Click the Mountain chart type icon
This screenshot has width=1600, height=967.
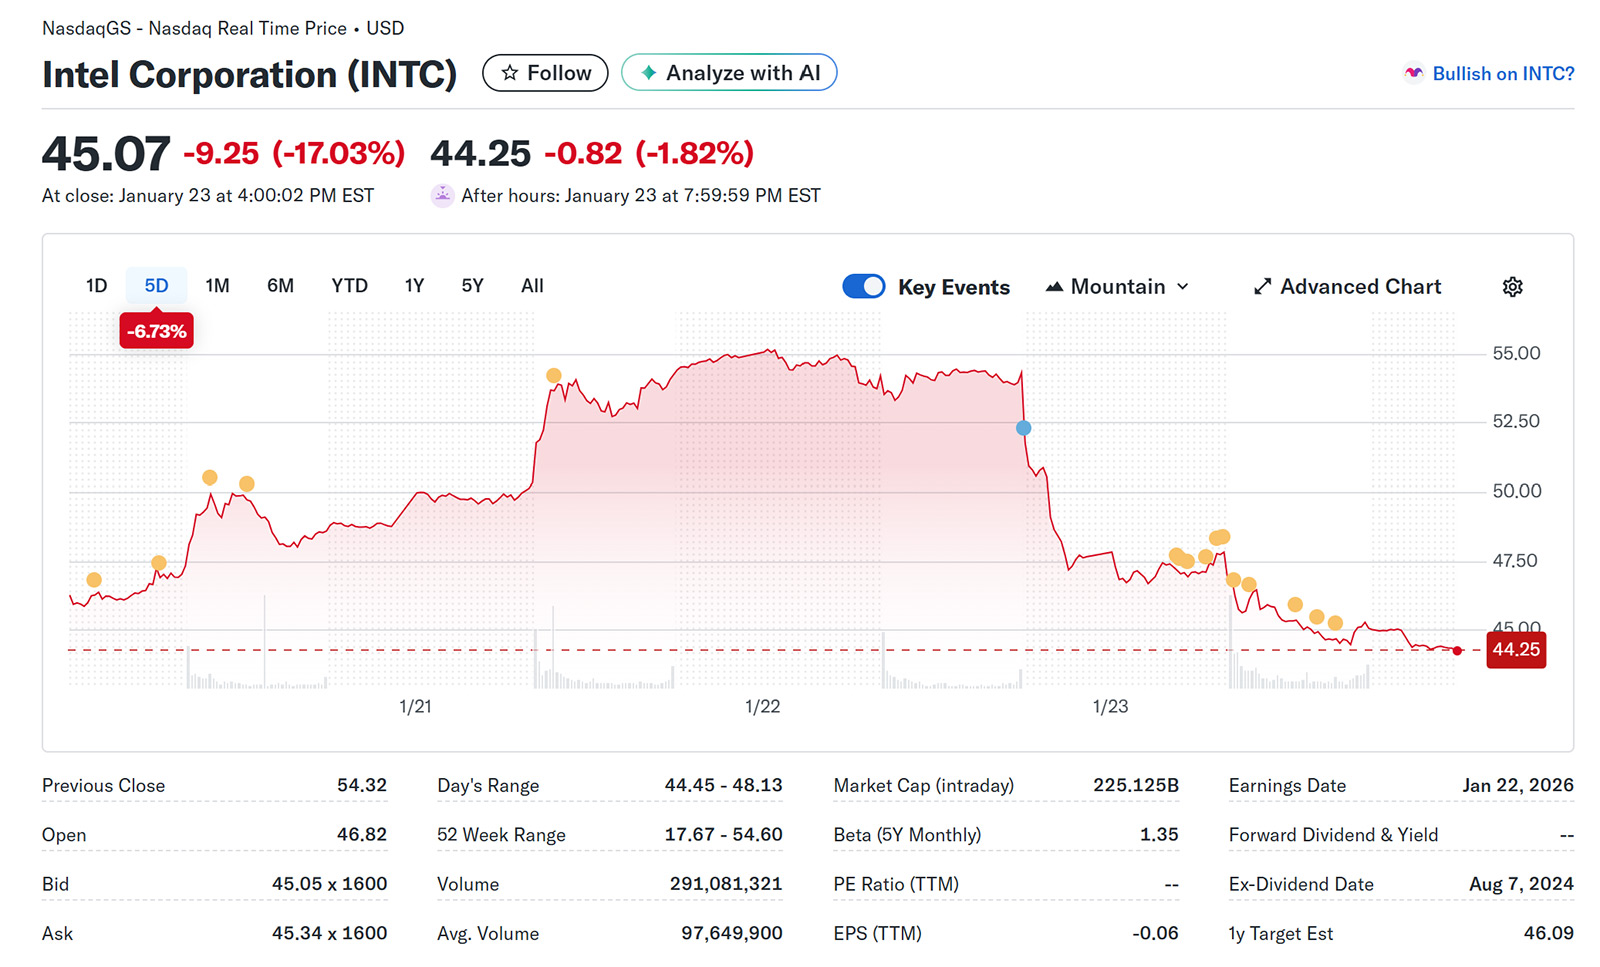click(x=1054, y=287)
